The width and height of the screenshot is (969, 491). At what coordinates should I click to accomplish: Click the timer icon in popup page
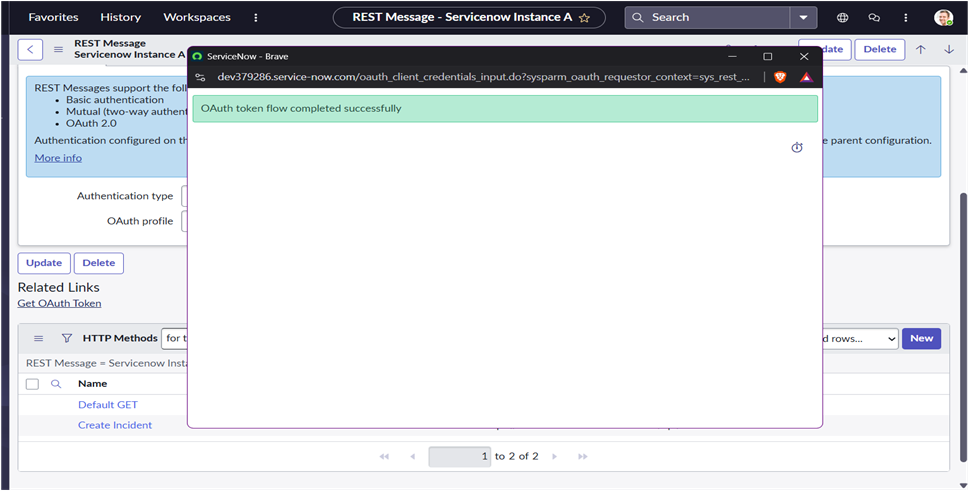point(797,148)
